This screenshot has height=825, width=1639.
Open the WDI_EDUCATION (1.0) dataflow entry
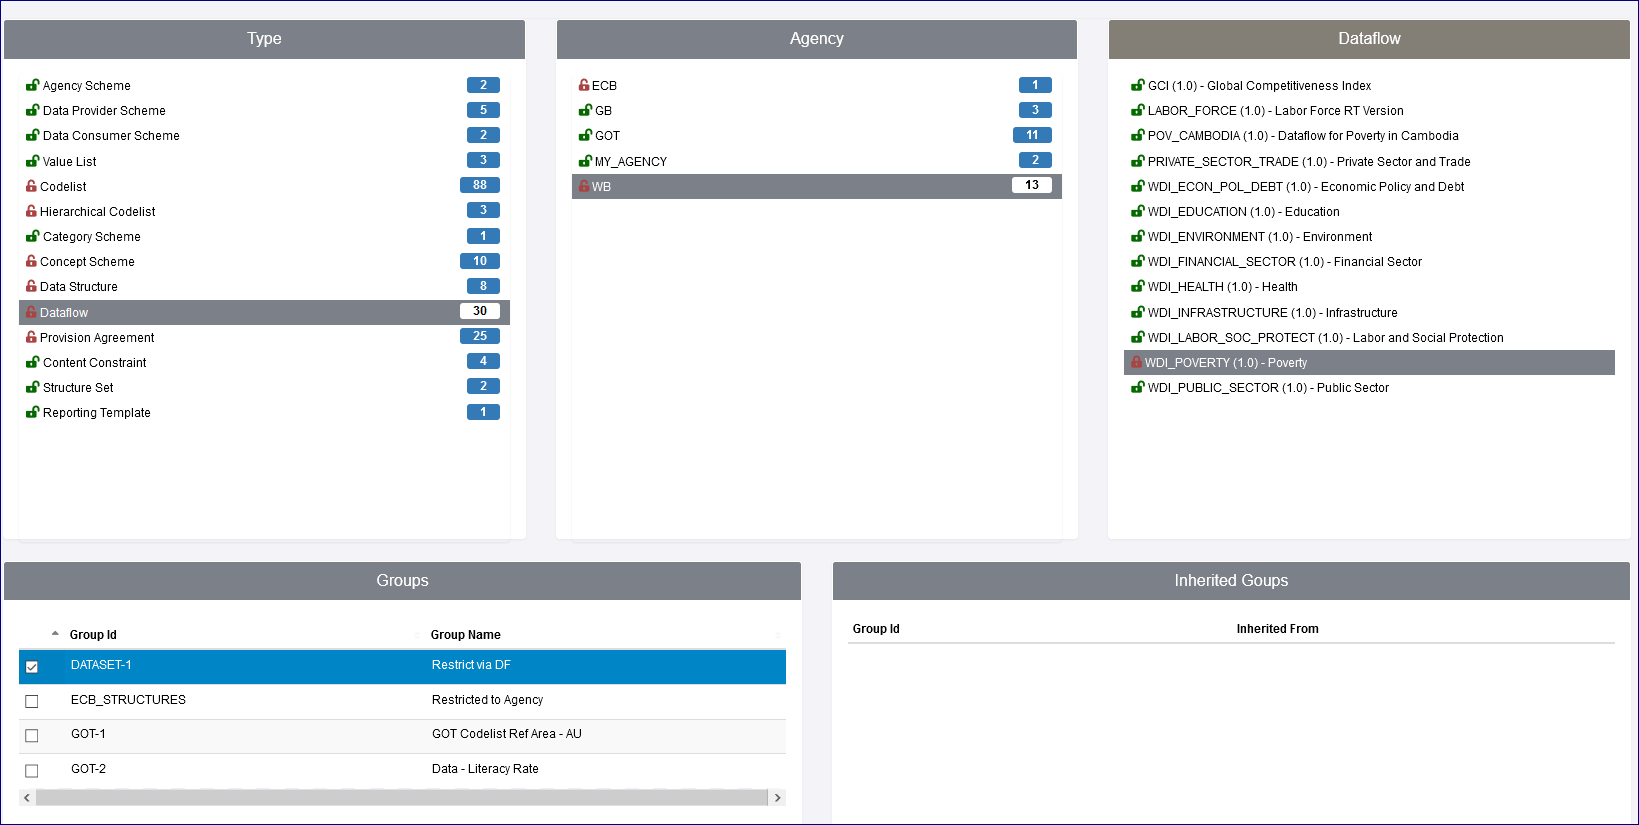pos(1243,212)
